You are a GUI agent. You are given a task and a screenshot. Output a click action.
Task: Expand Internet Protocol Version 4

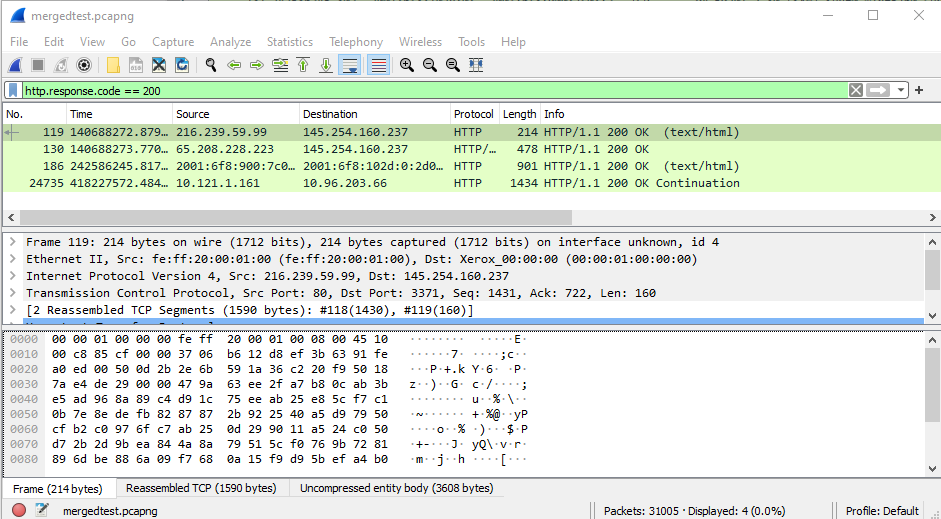(x=12, y=276)
